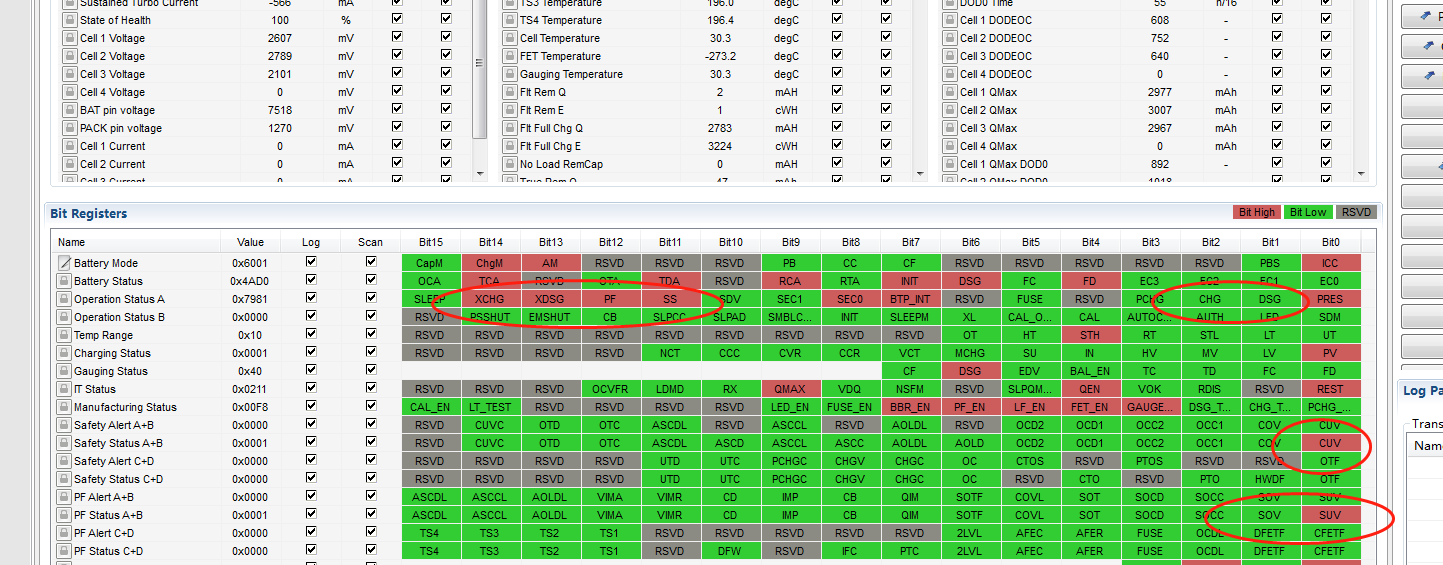1443x565 pixels.
Task: Click the lock icon for PF Status A+B
Action: coord(65,515)
